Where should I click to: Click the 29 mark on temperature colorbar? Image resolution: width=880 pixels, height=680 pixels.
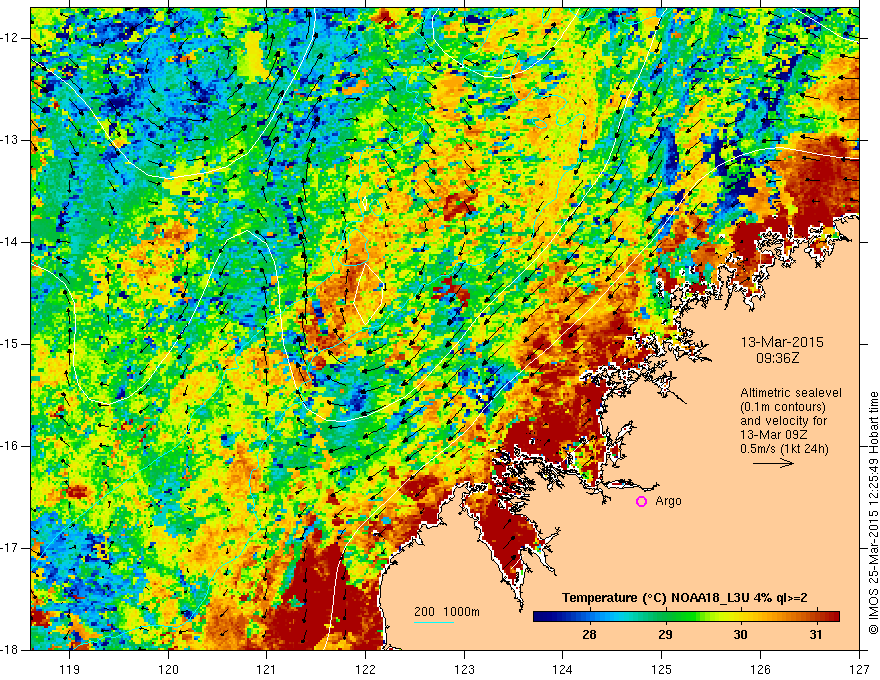665,617
